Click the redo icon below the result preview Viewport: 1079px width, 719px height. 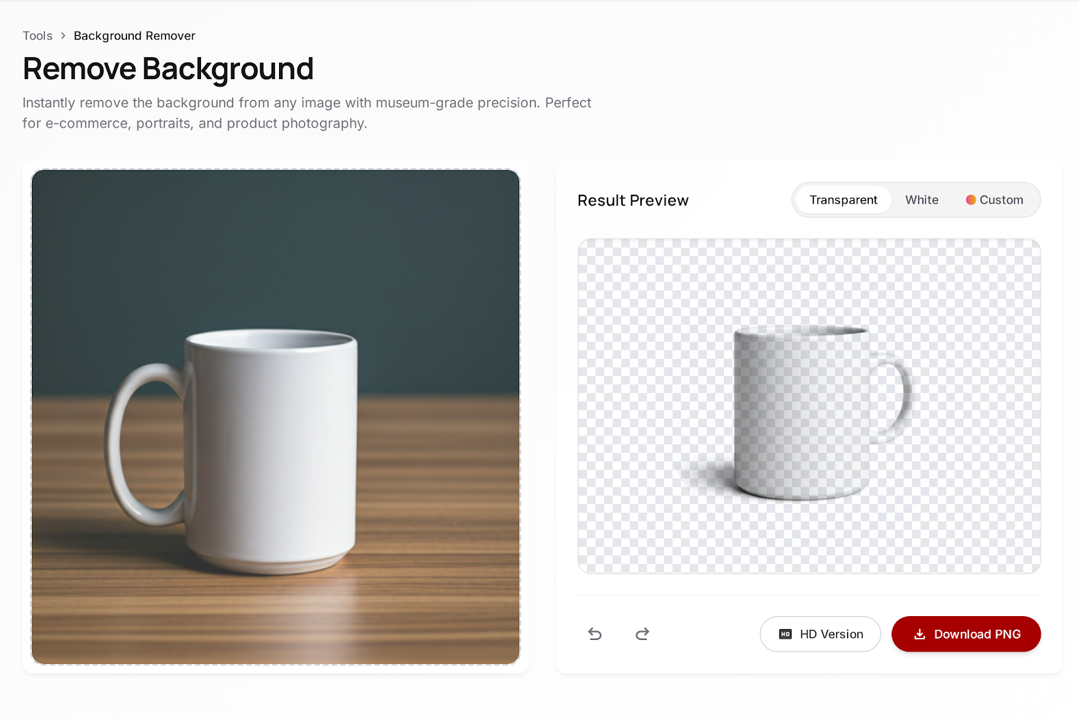tap(642, 634)
